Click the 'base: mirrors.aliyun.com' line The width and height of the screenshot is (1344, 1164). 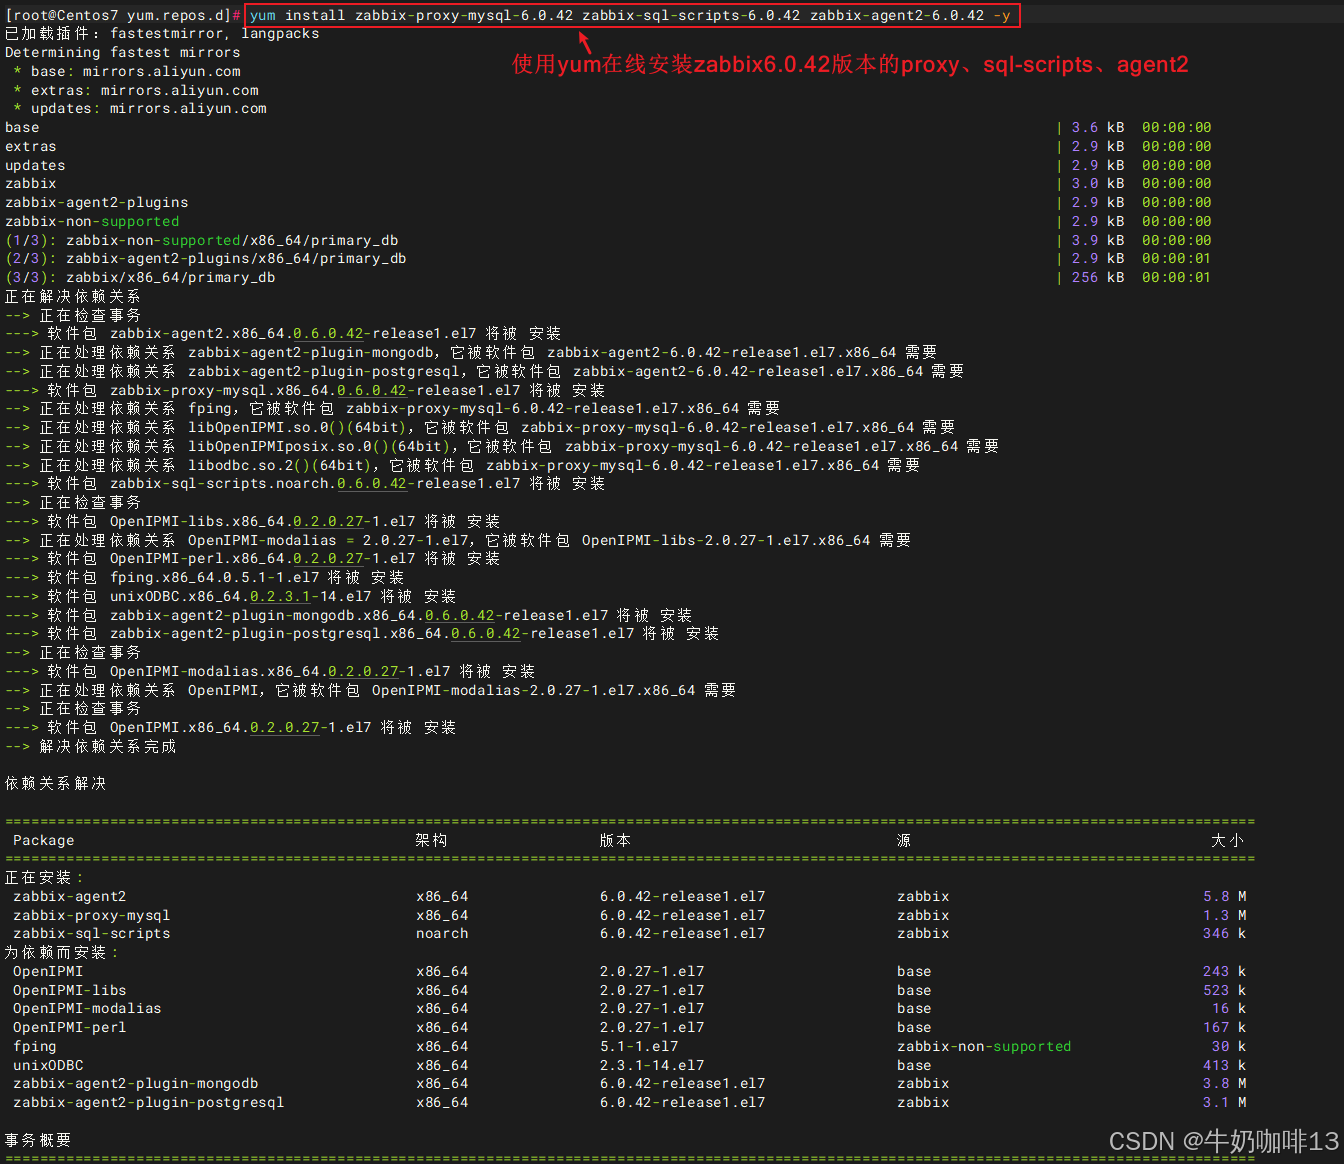pyautogui.click(x=127, y=72)
